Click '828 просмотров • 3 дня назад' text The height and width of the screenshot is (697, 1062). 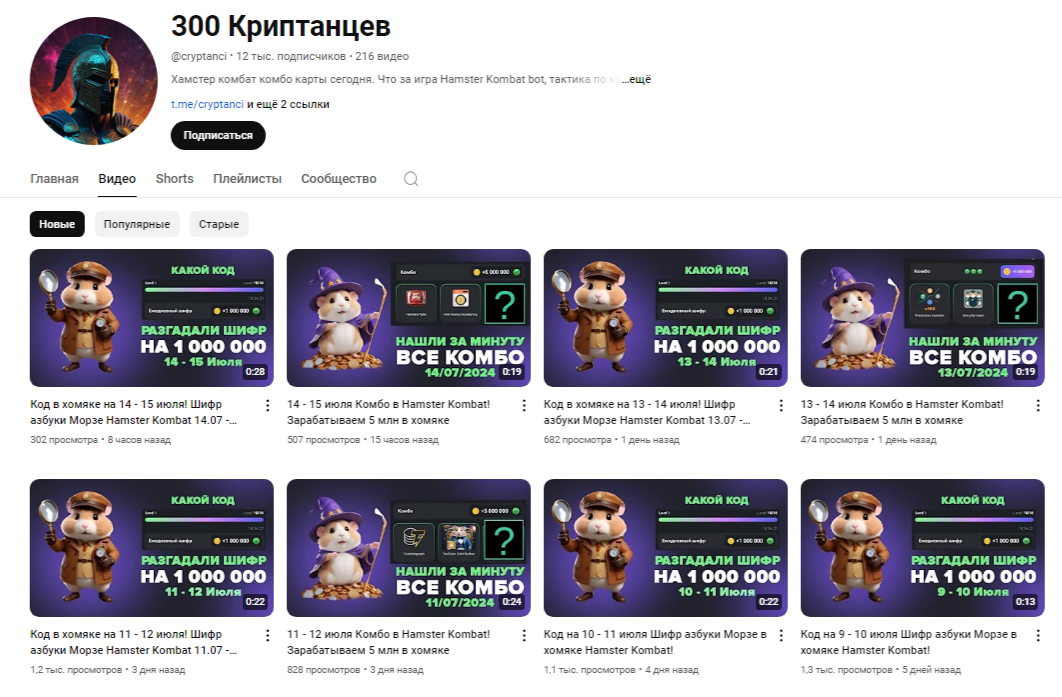click(355, 670)
